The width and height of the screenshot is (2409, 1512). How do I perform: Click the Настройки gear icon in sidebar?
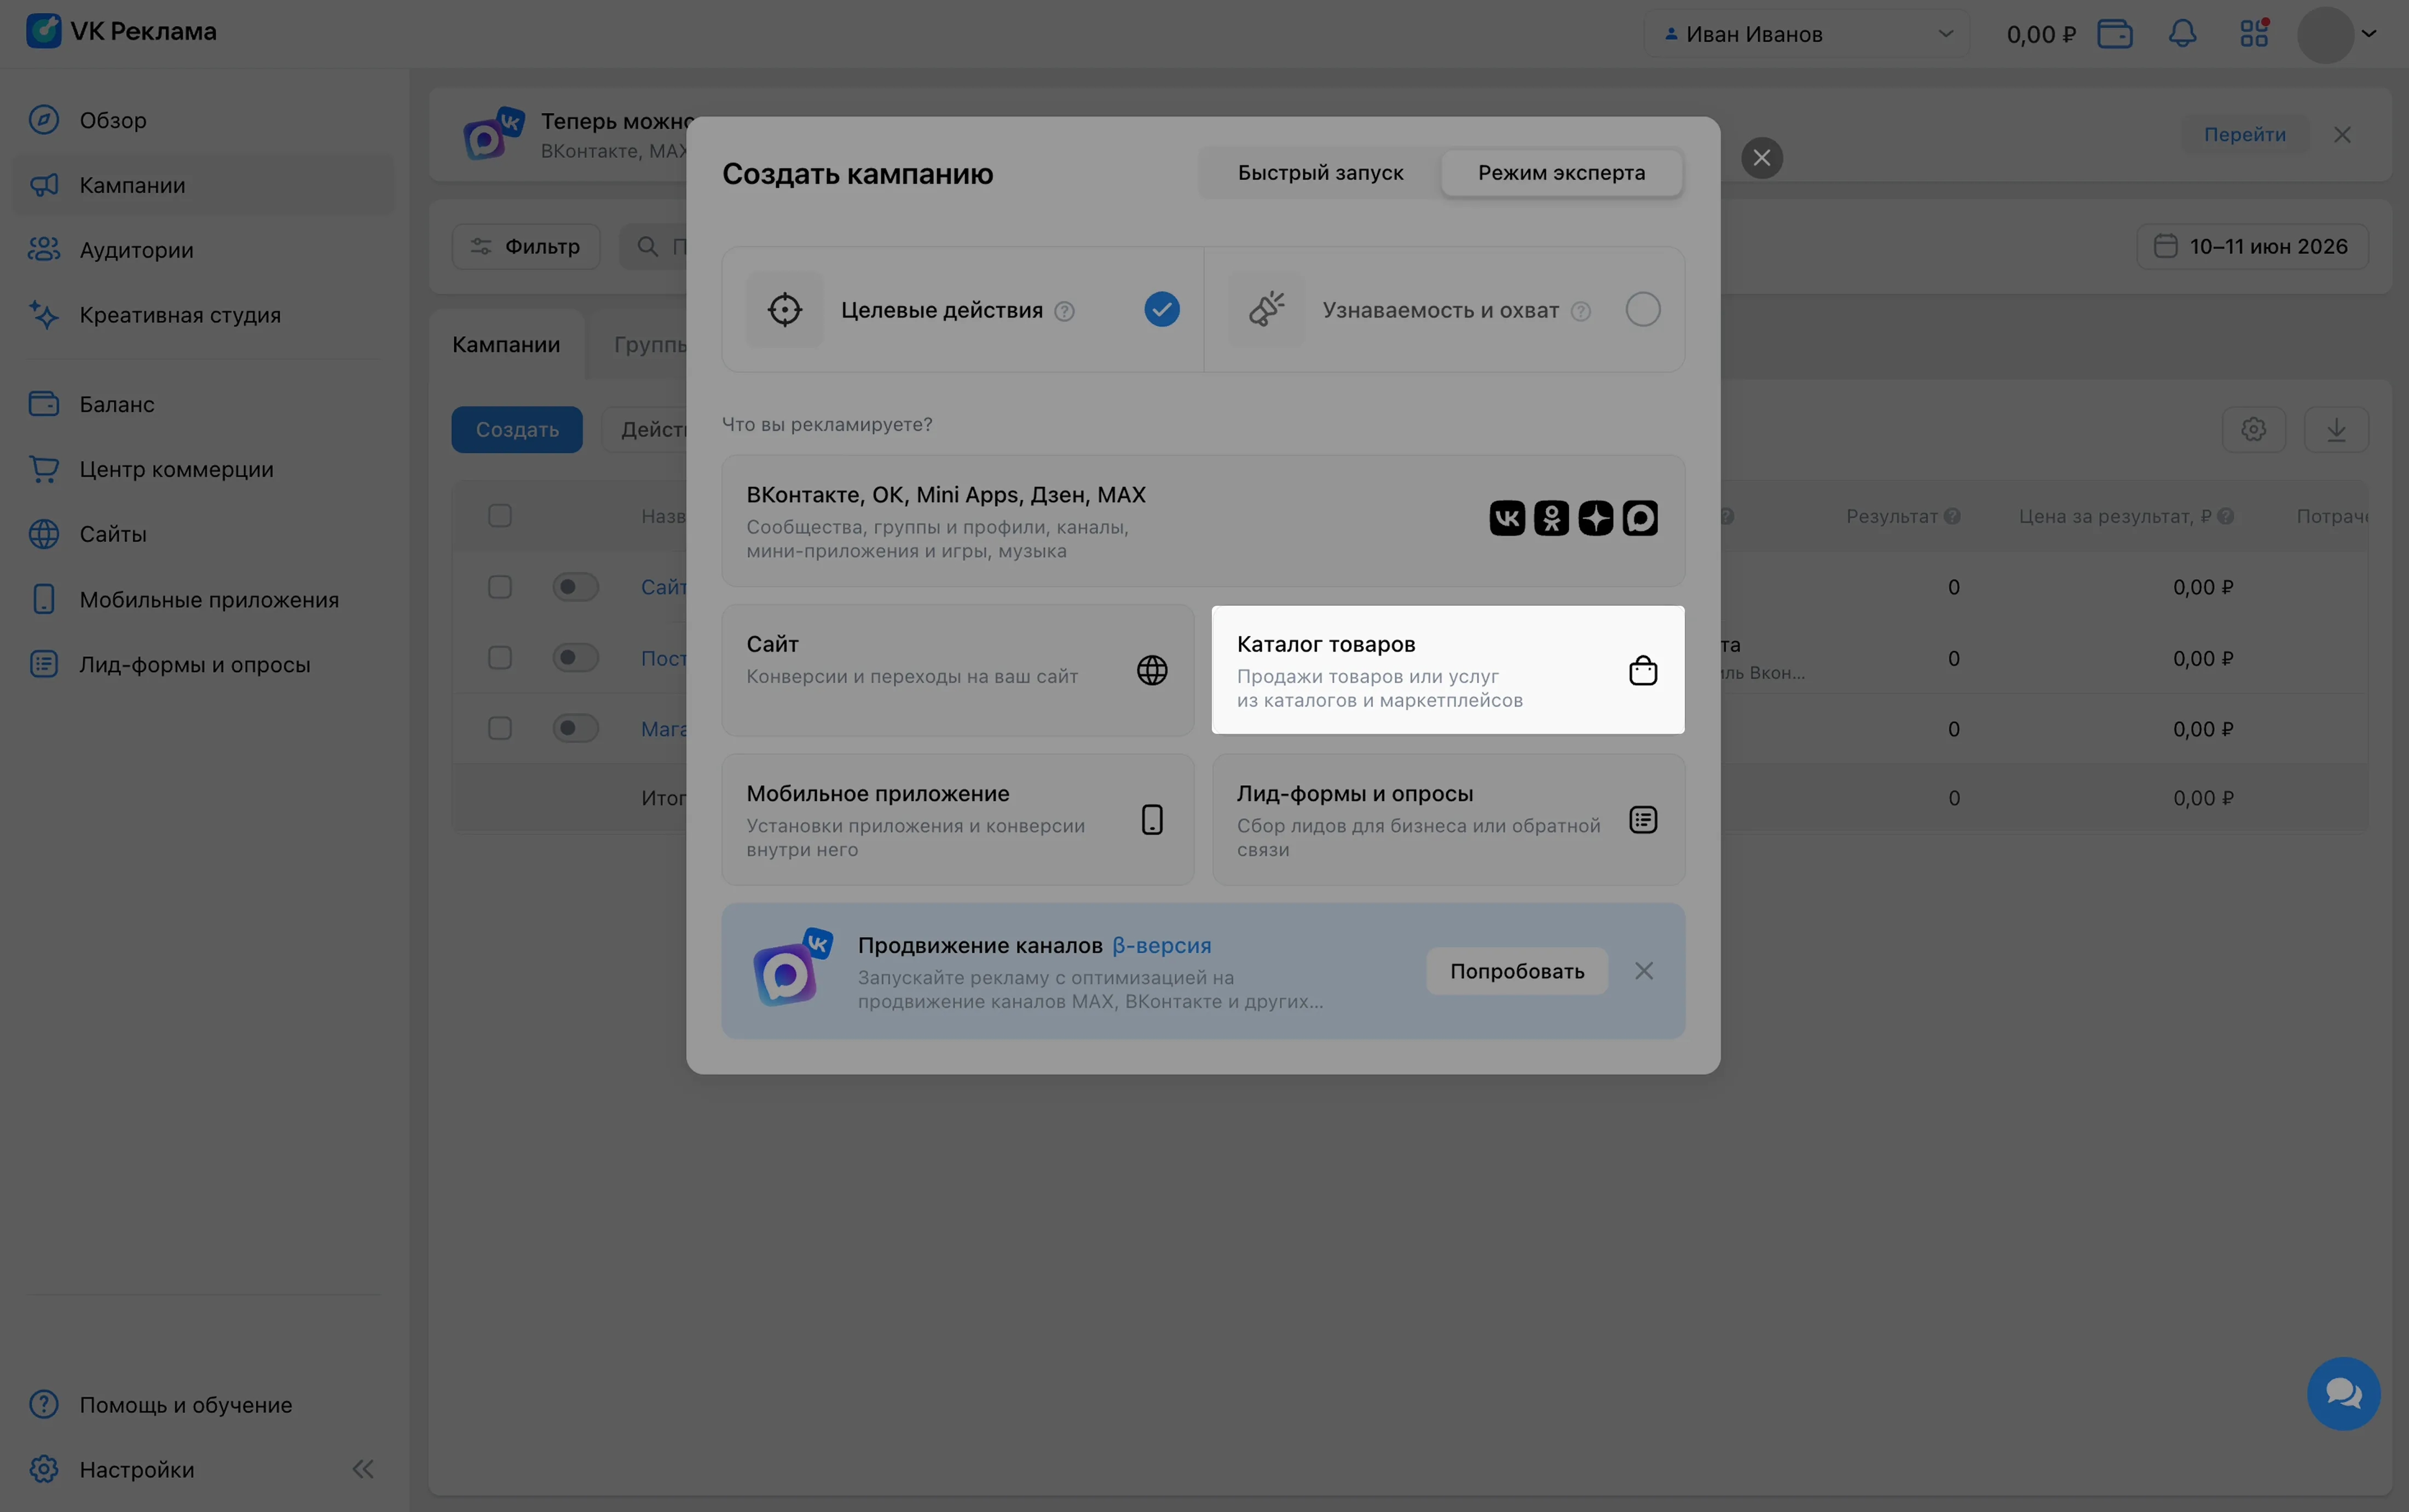(43, 1469)
